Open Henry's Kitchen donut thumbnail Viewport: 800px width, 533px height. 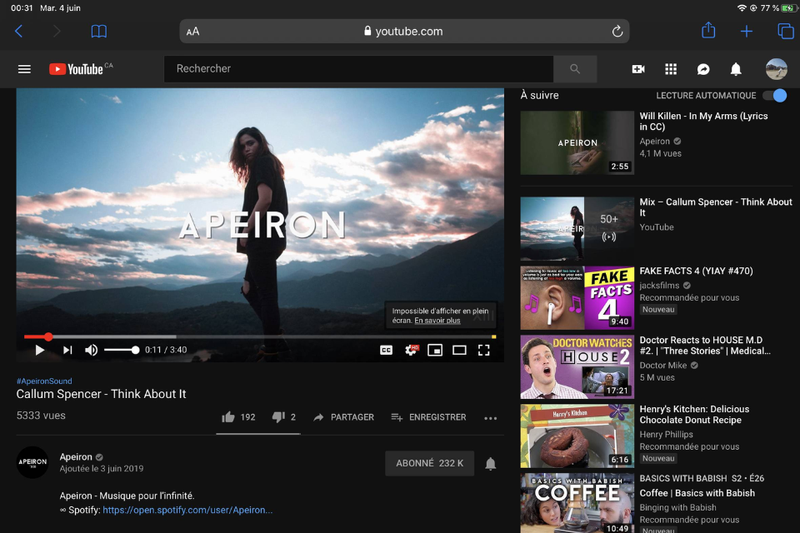(577, 436)
